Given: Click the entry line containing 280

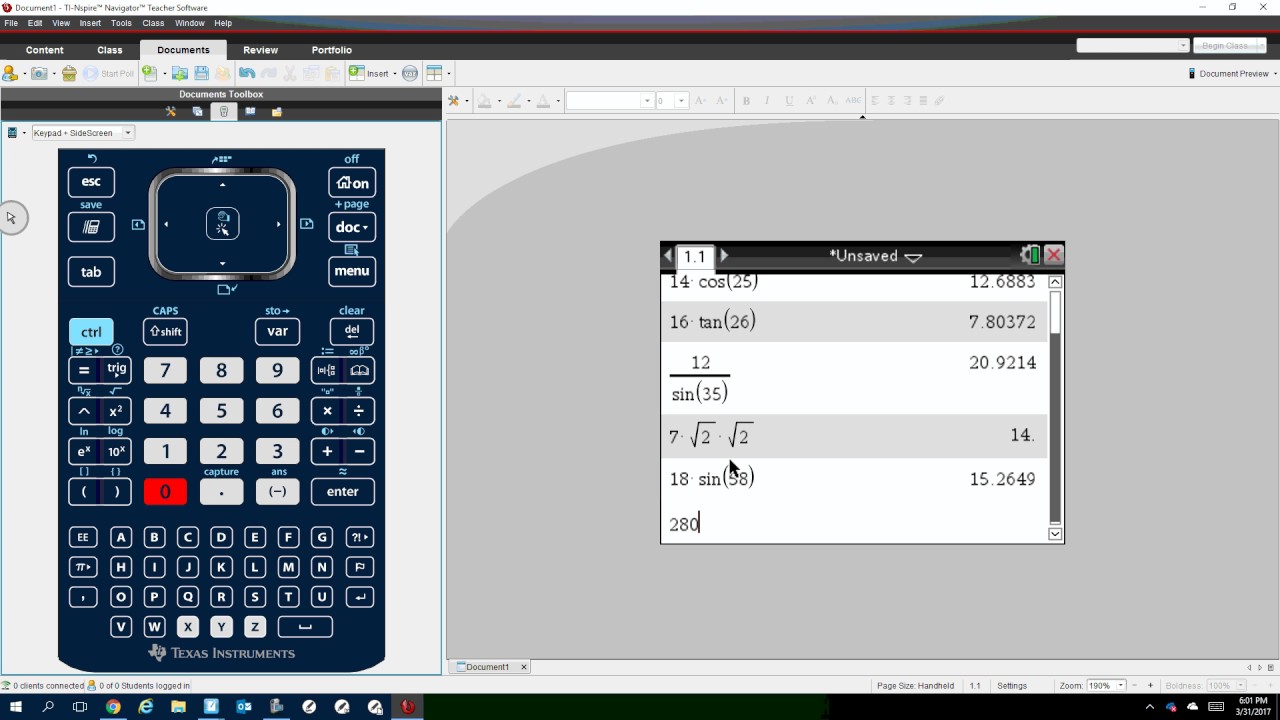Looking at the screenshot, I should click(x=855, y=523).
